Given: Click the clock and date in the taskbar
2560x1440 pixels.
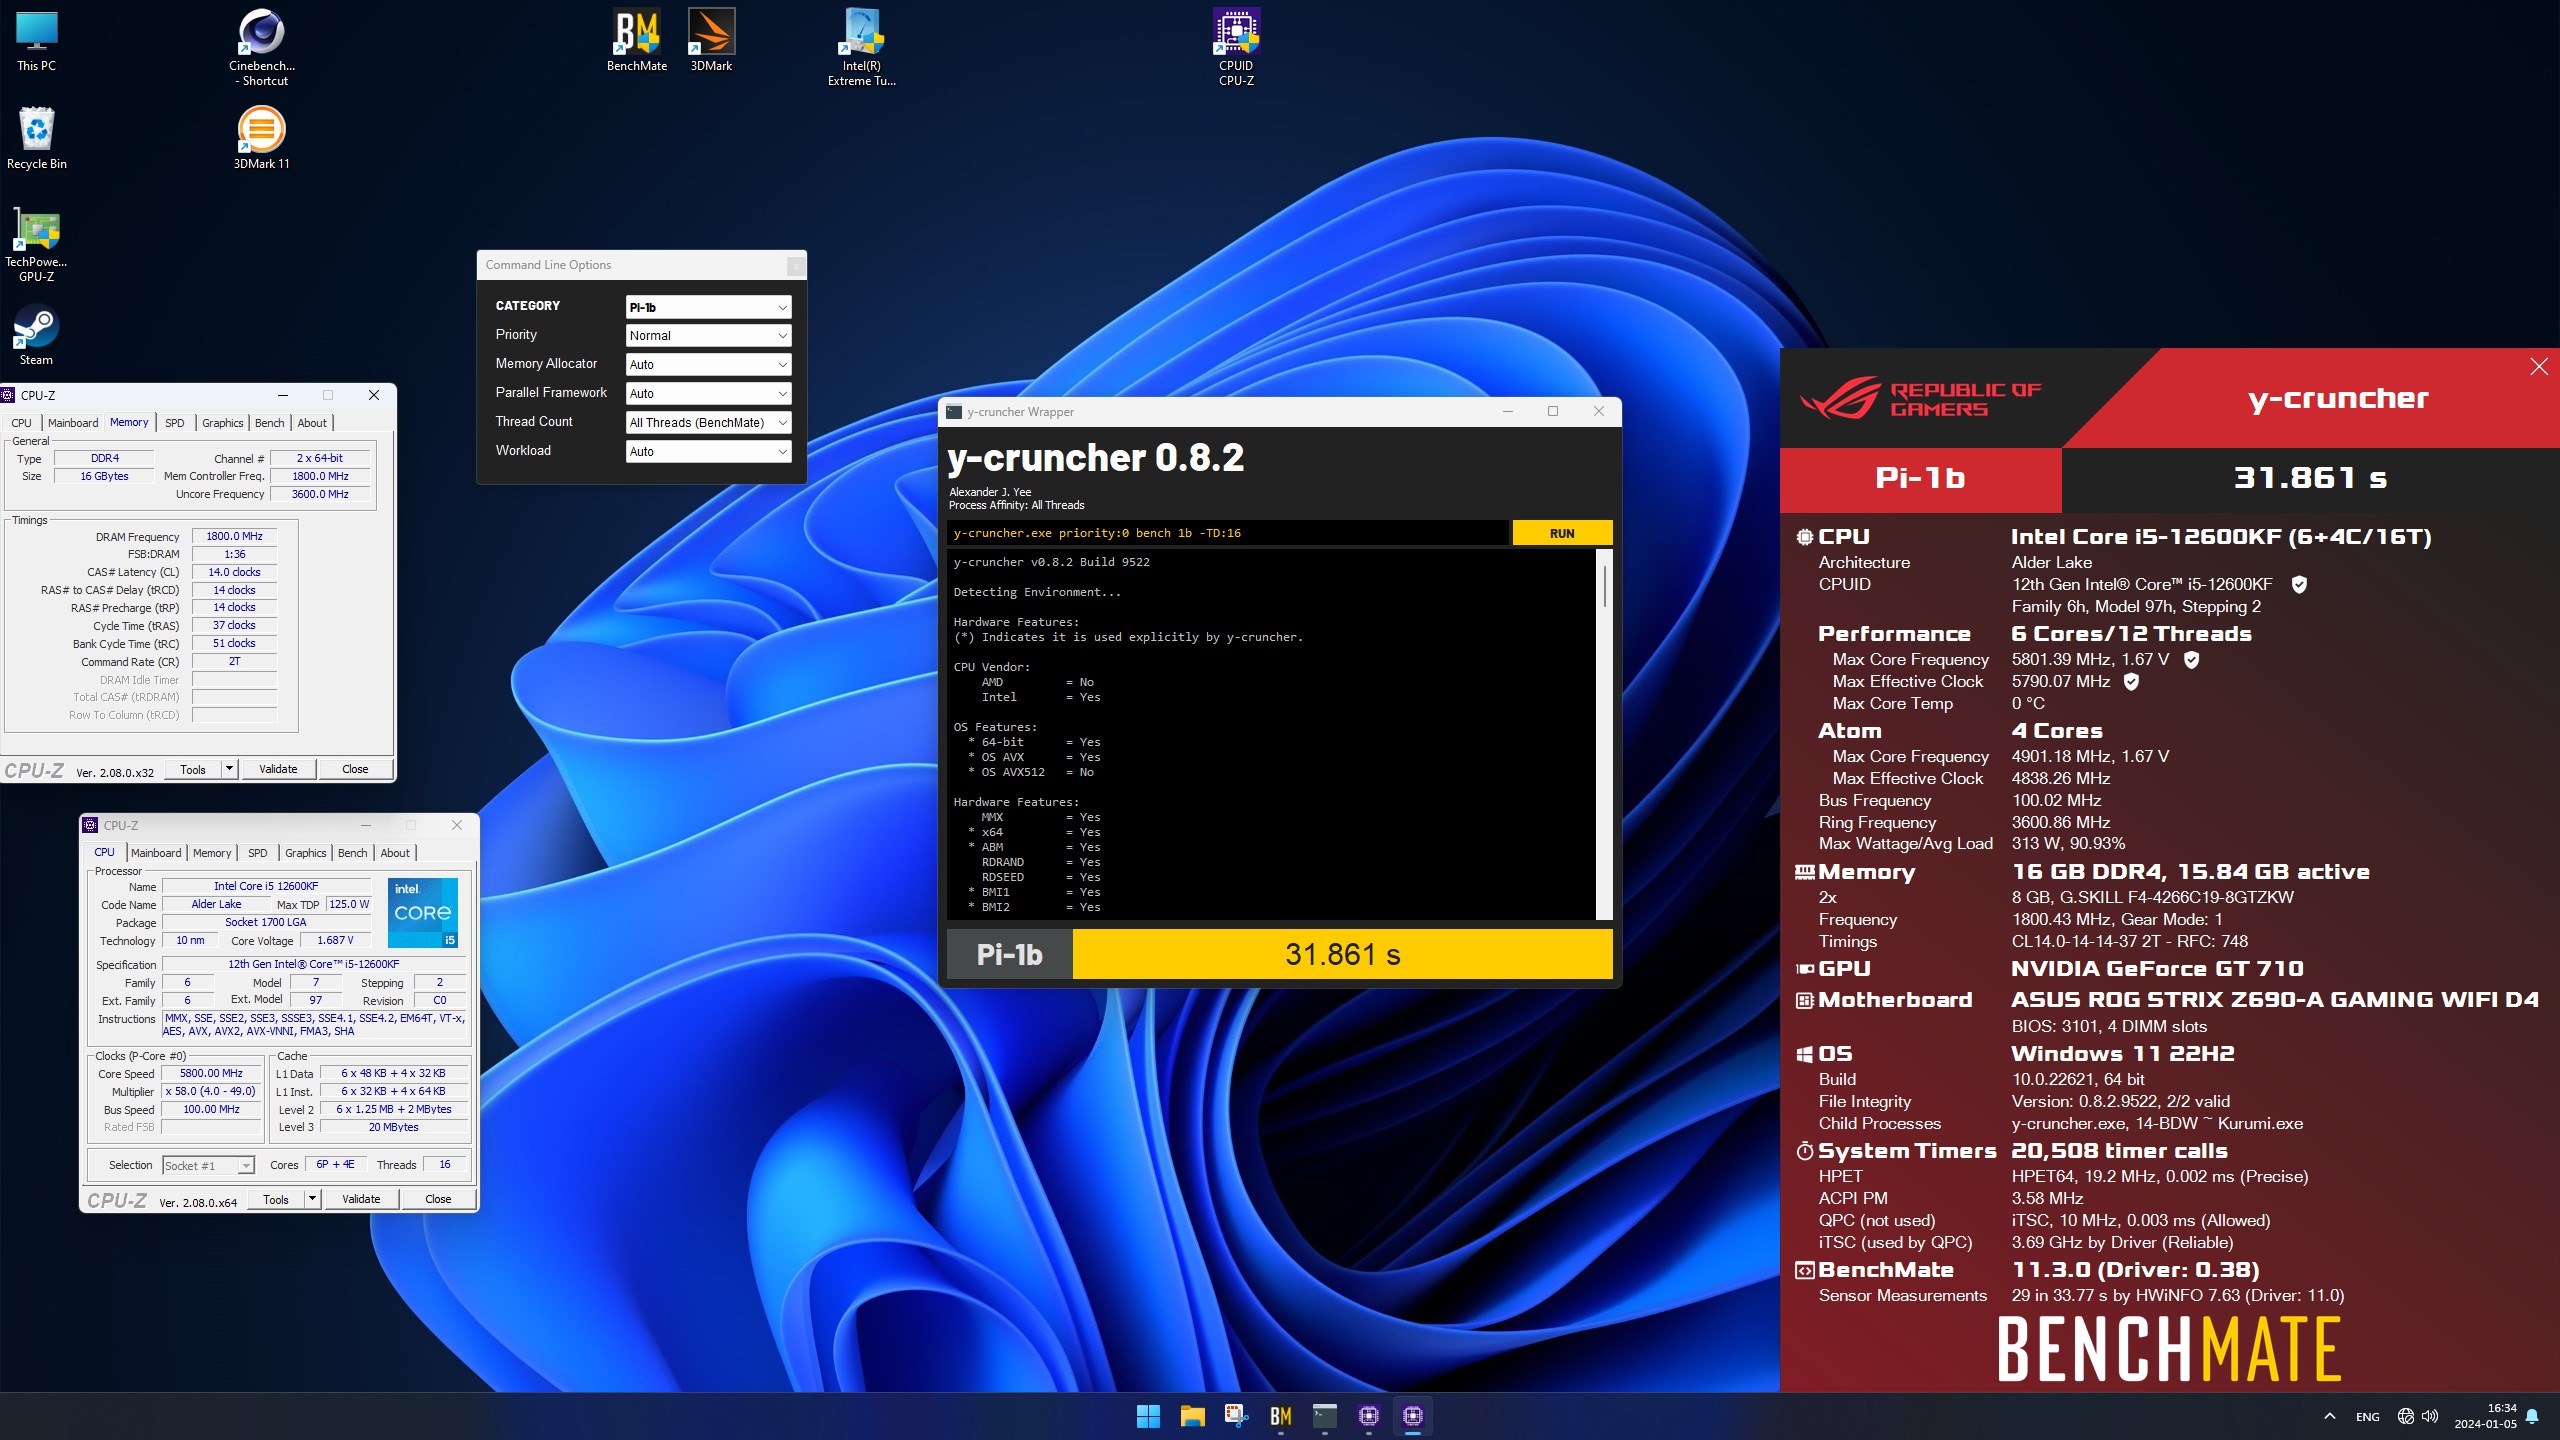Looking at the screenshot, I should (x=2485, y=1416).
